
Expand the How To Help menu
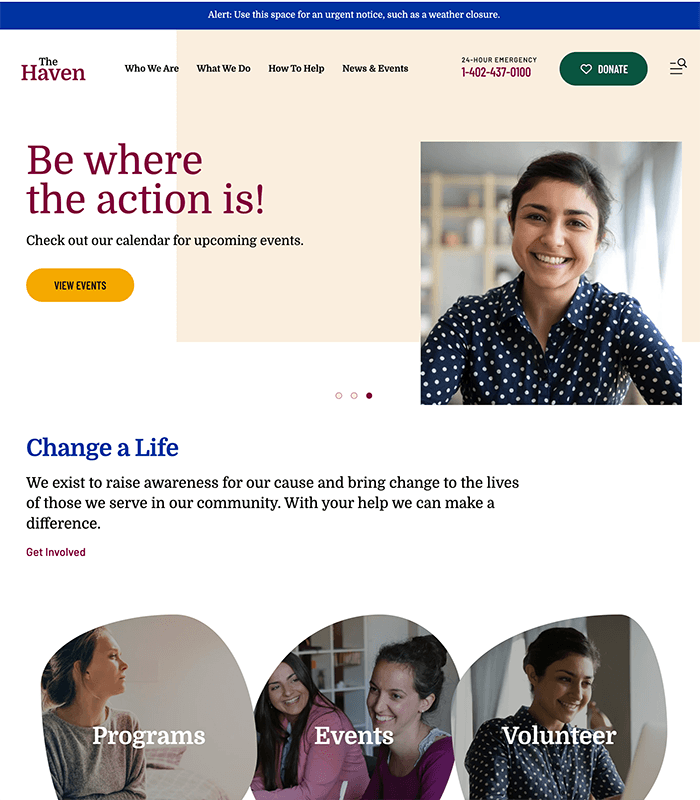[296, 68]
